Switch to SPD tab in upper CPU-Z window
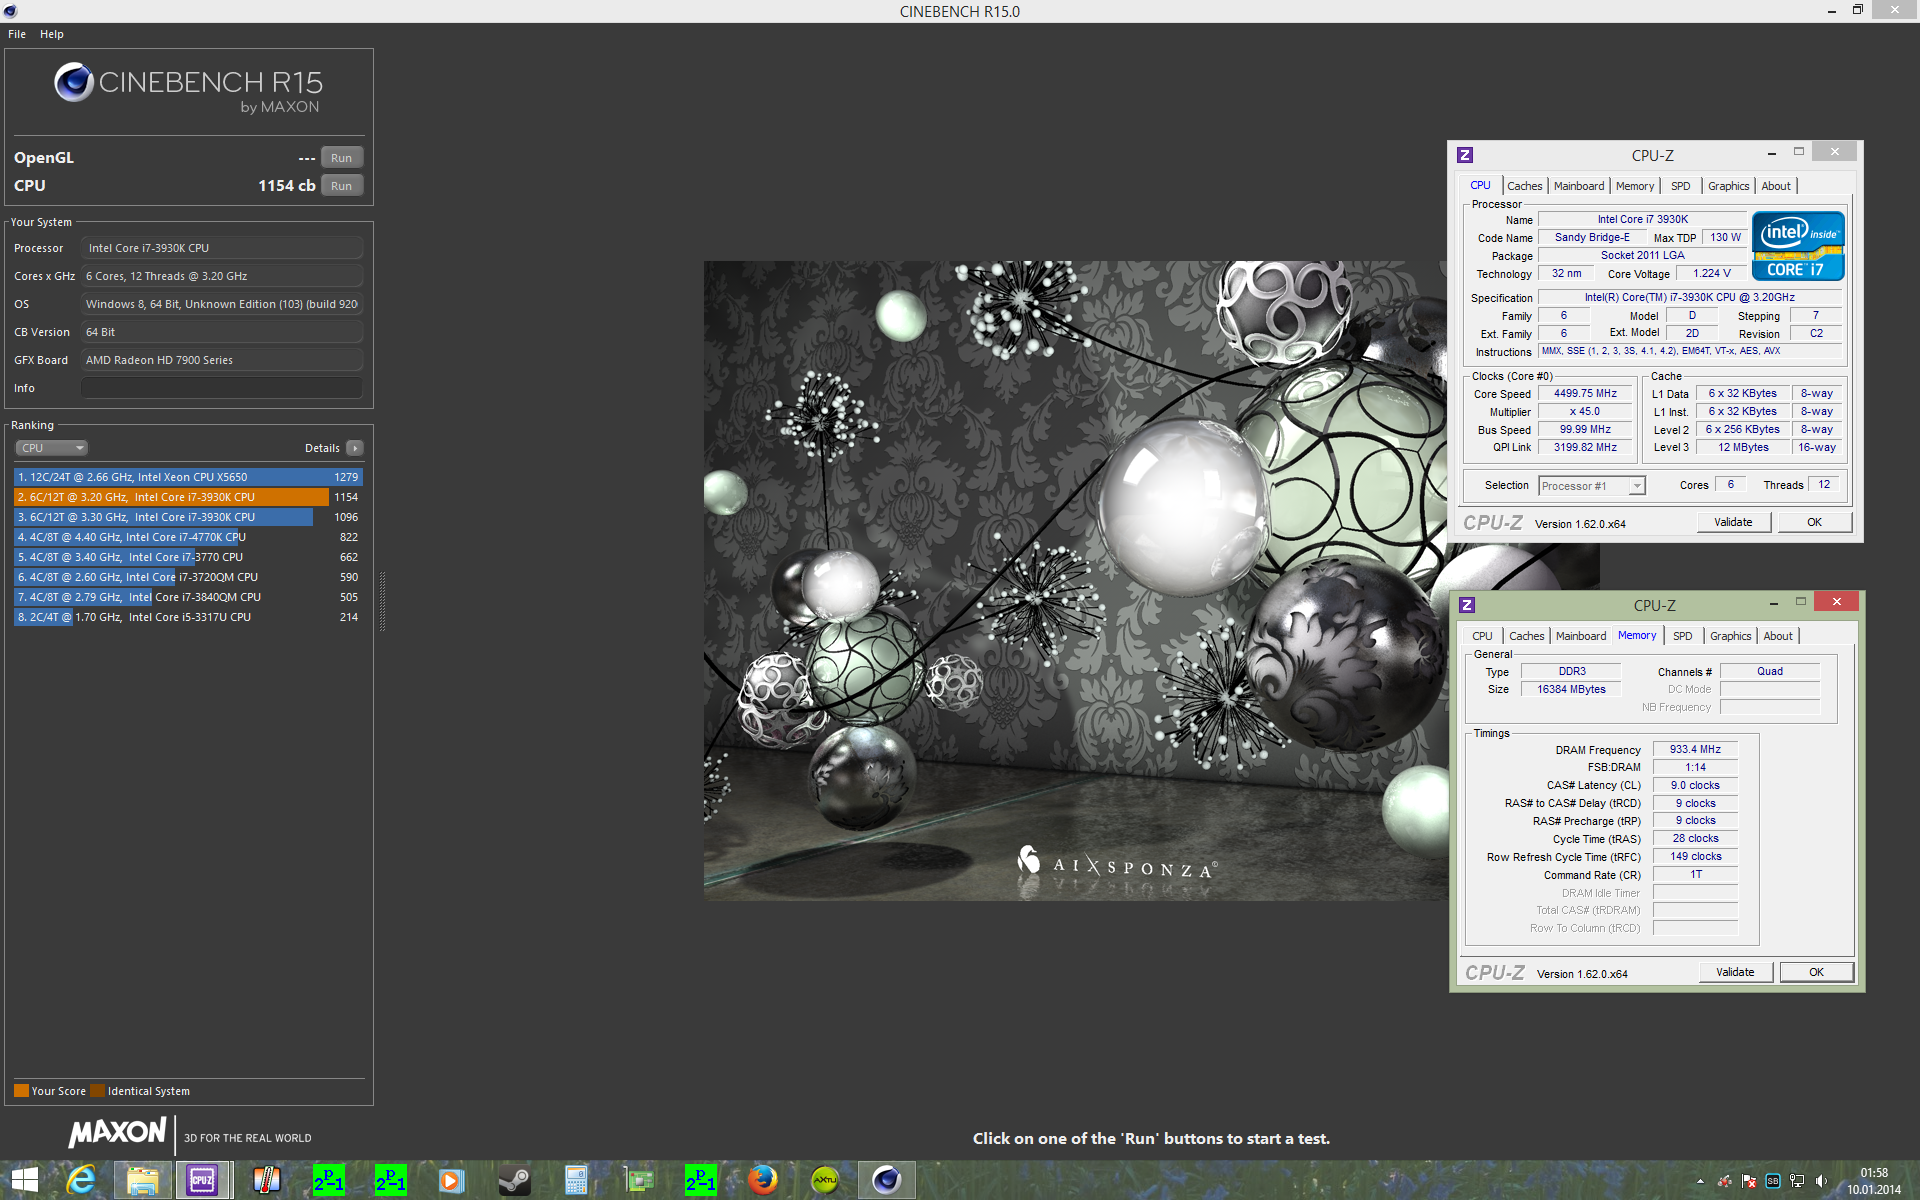1920x1200 pixels. 1681,186
